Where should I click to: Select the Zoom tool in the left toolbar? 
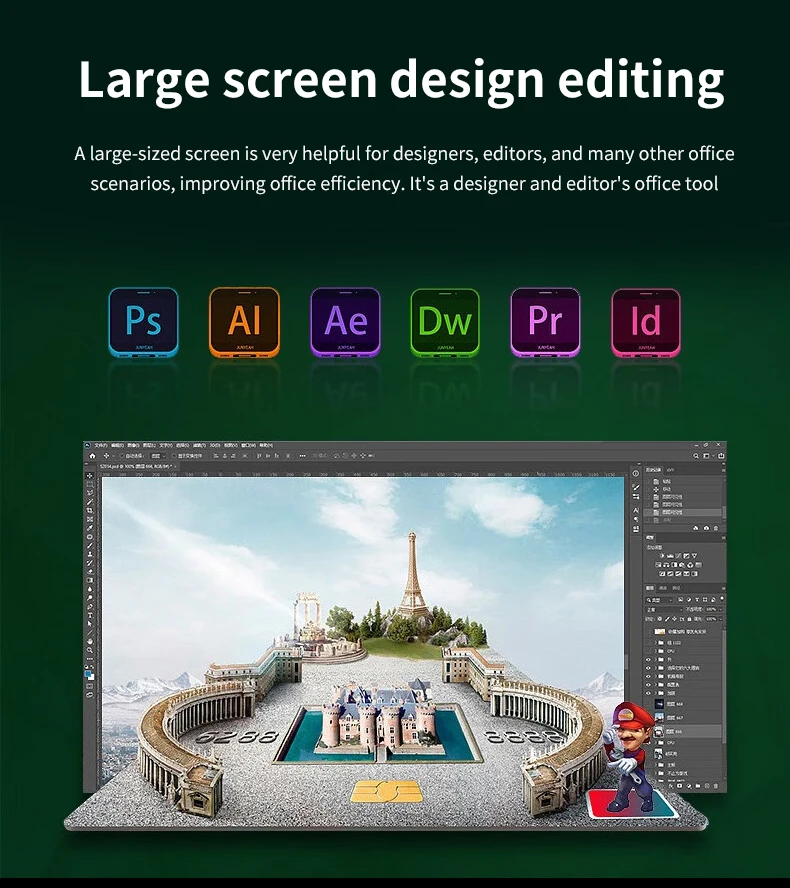coord(89,651)
